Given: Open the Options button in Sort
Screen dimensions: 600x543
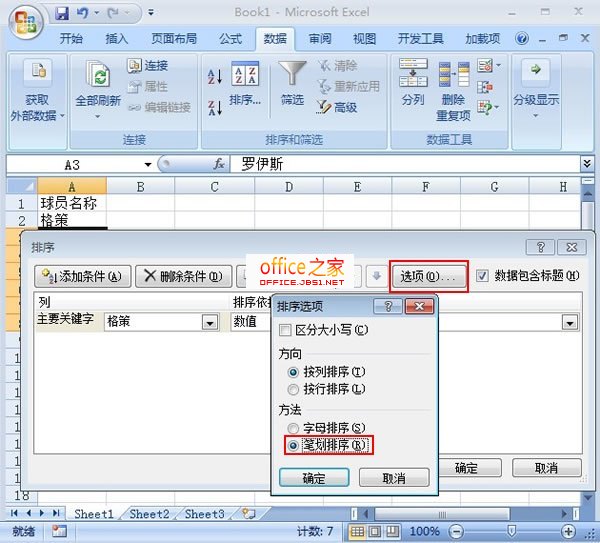Looking at the screenshot, I should point(428,276).
